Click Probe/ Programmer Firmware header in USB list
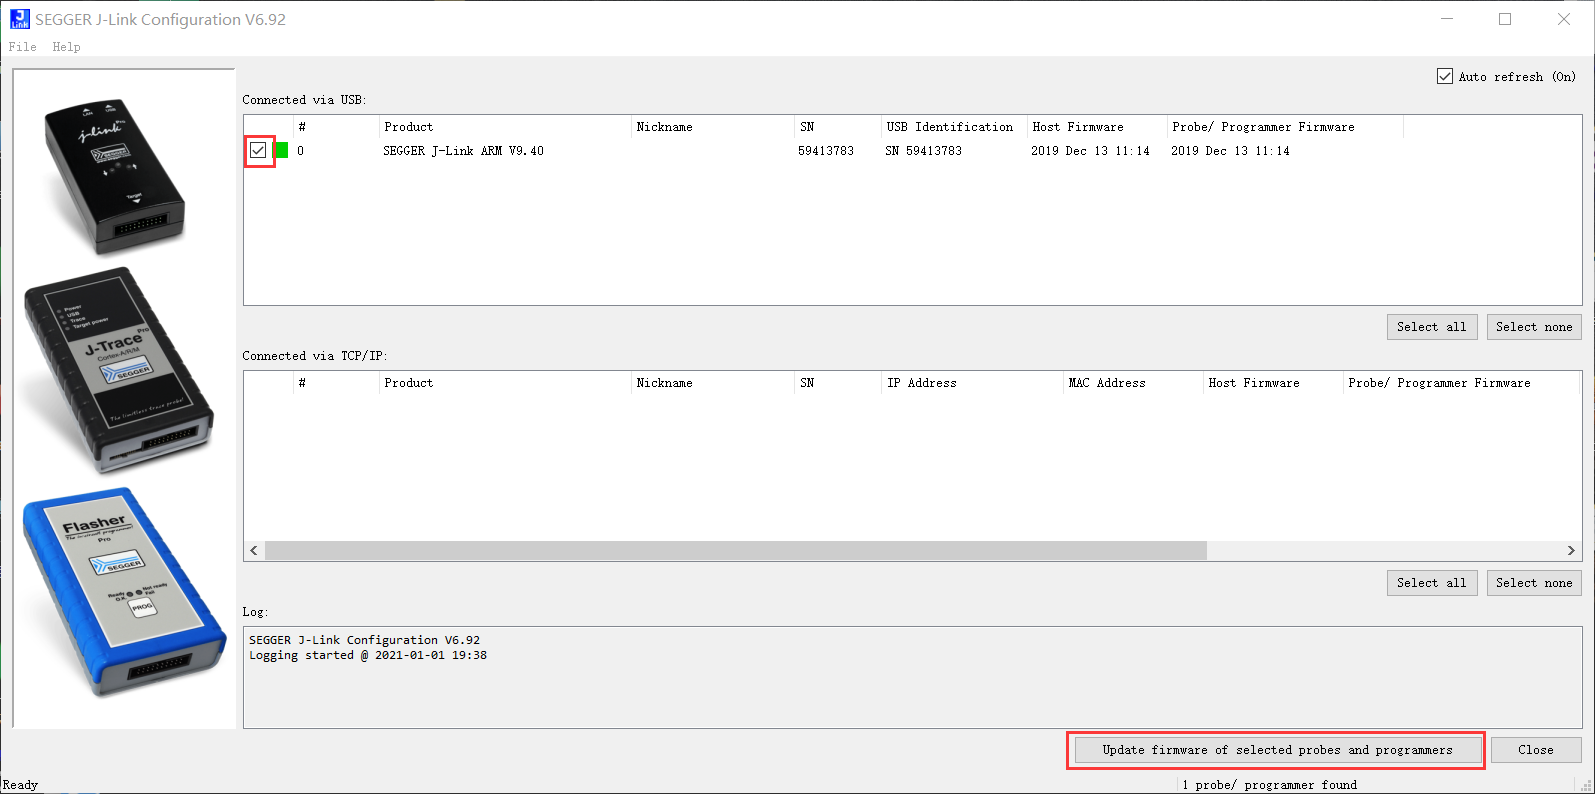This screenshot has height=794, width=1595. pyautogui.click(x=1285, y=127)
